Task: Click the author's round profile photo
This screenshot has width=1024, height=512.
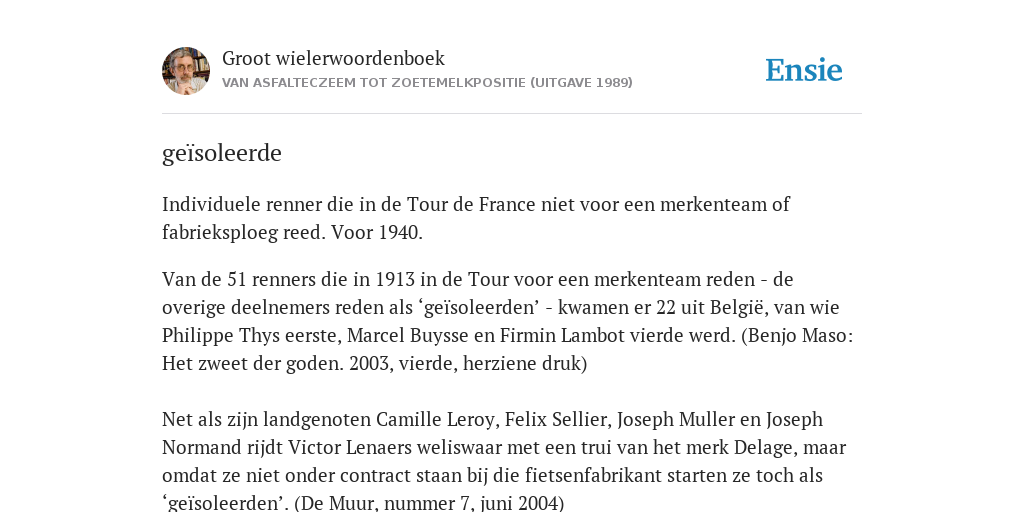Action: point(186,71)
